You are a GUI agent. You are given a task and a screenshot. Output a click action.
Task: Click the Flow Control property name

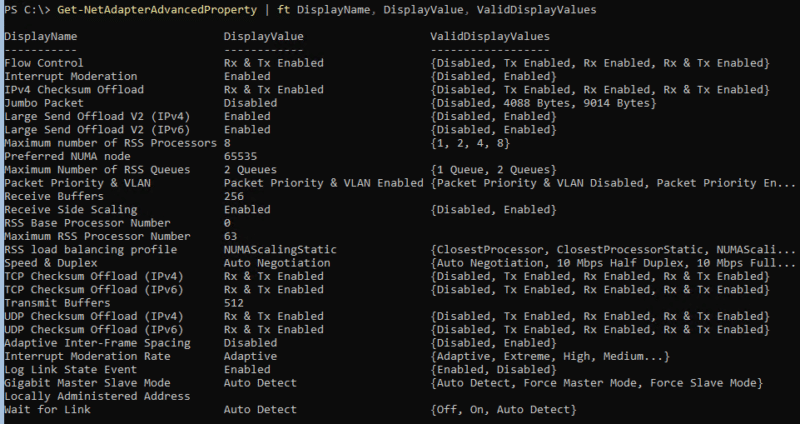point(44,63)
